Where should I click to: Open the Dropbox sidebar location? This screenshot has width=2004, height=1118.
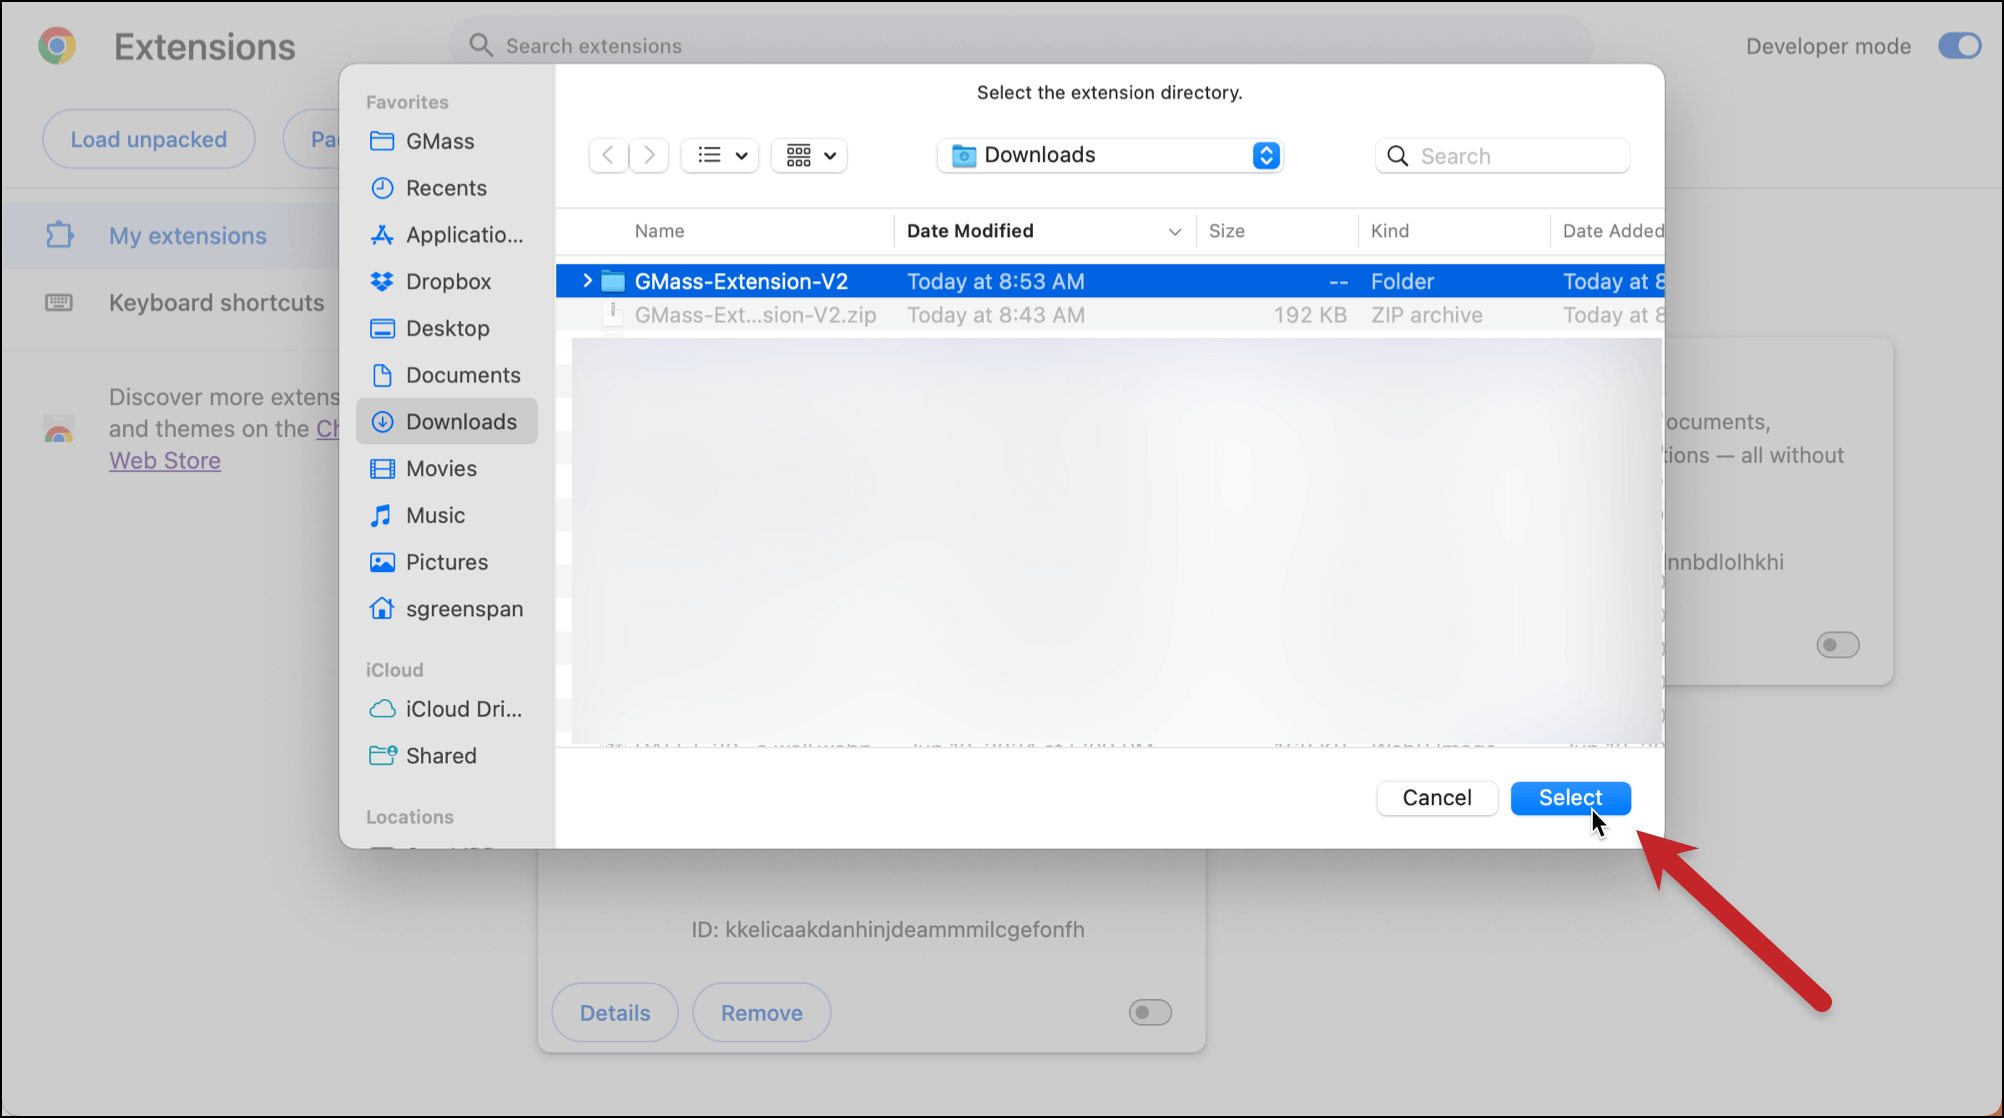[430, 282]
